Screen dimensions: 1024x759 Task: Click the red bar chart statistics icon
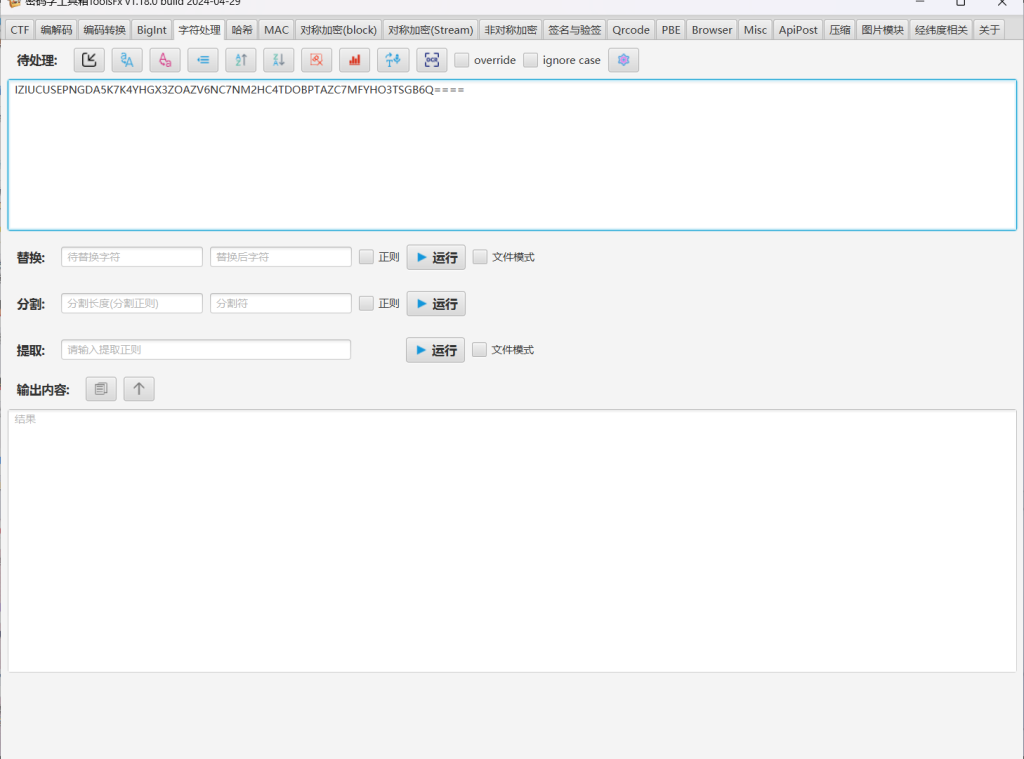(x=354, y=60)
